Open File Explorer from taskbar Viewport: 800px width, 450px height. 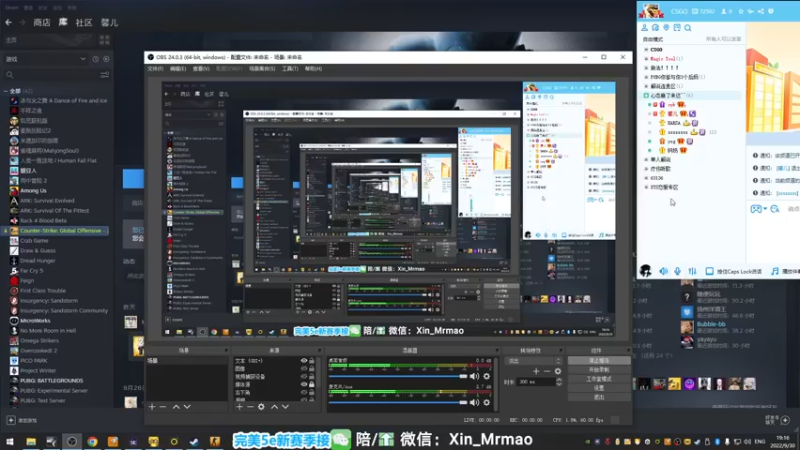(31, 442)
